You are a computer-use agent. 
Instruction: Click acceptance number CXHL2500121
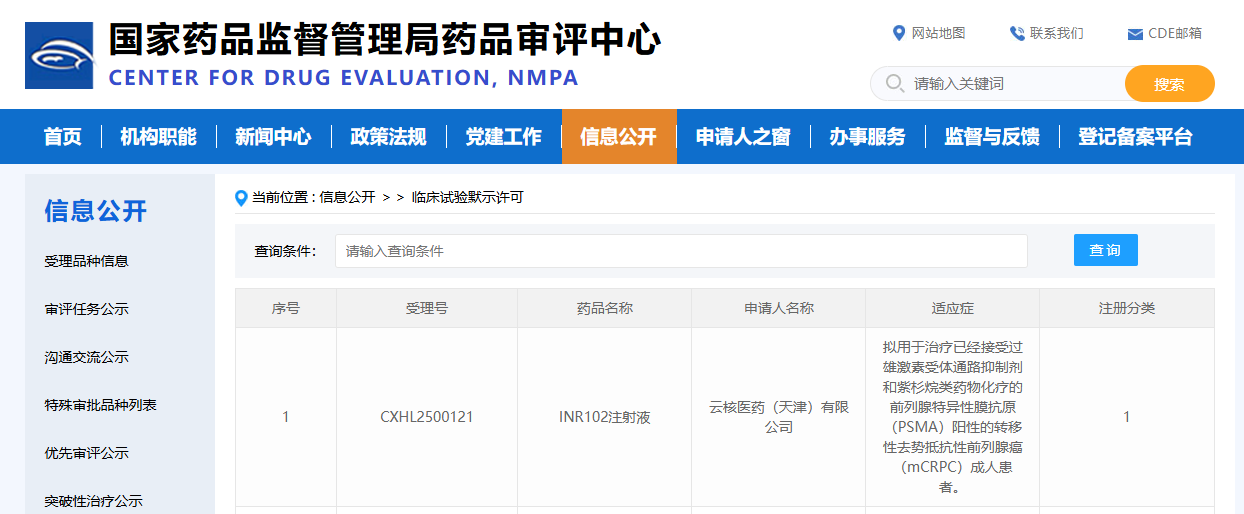(427, 417)
